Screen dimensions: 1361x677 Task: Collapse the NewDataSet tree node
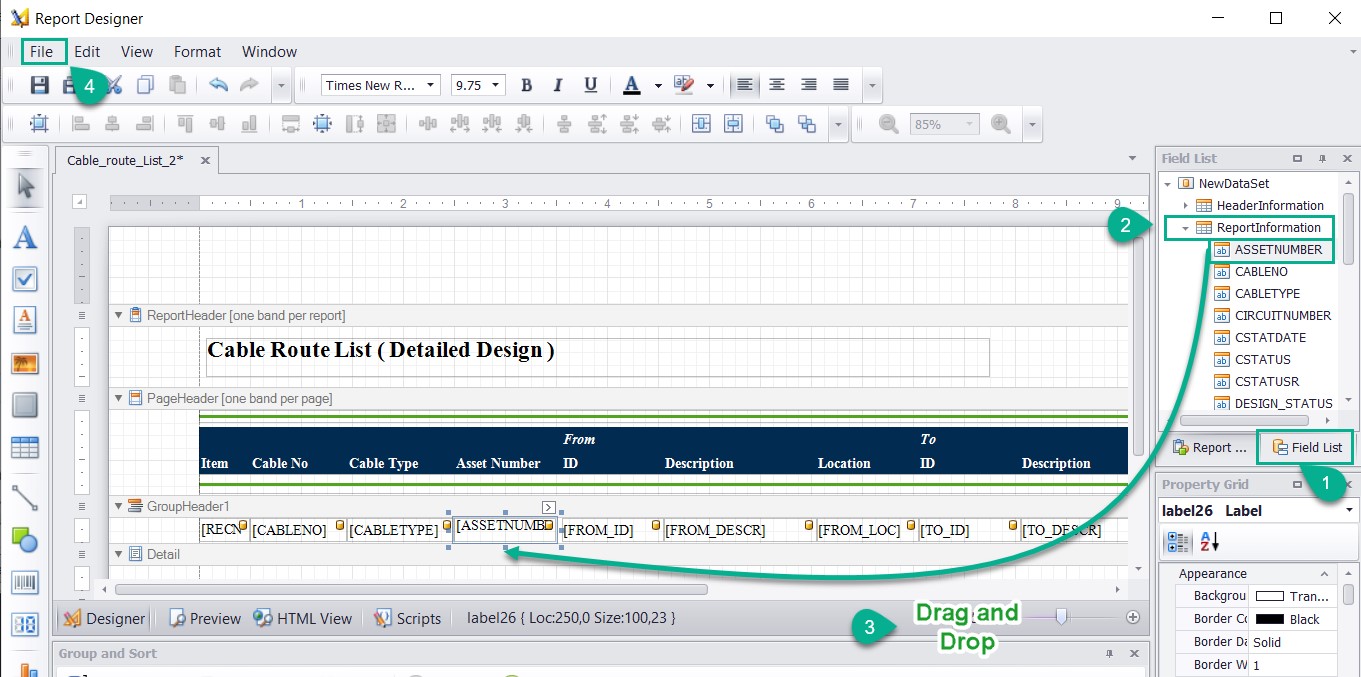tap(1168, 184)
